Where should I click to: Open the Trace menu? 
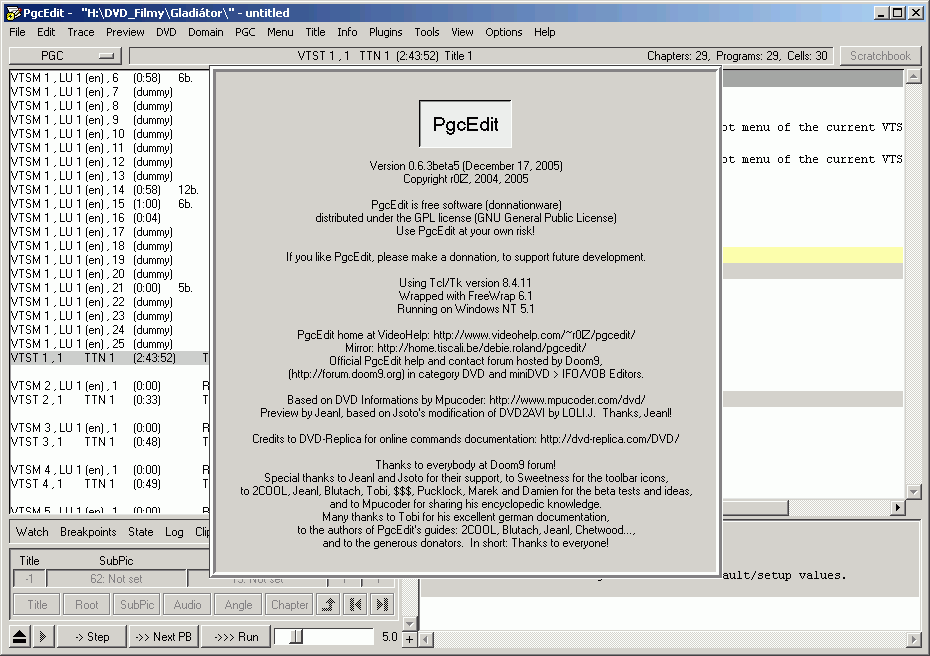click(x=81, y=32)
